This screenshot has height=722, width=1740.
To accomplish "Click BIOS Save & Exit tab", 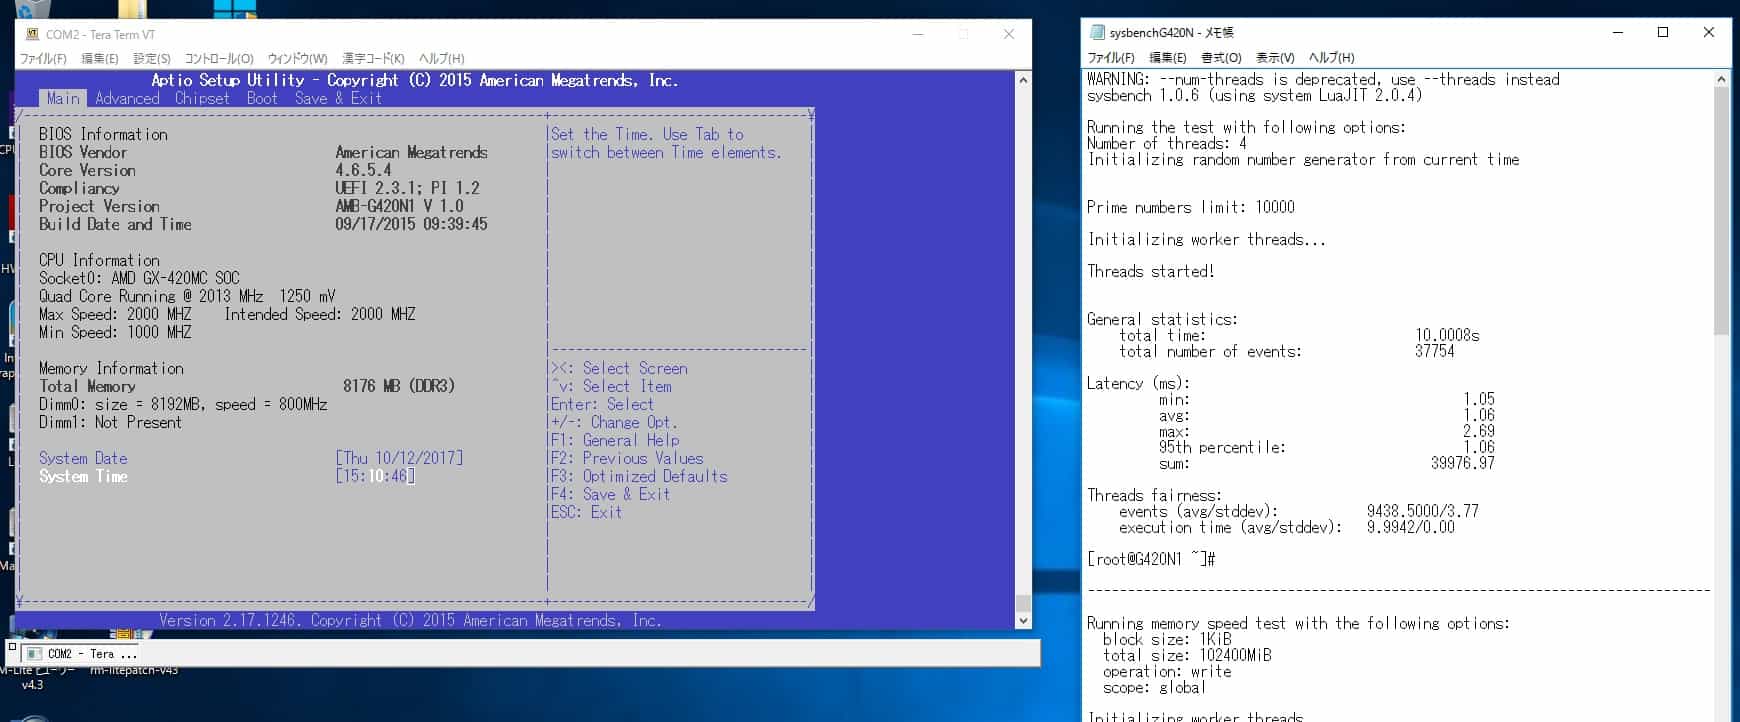I will 338,98.
